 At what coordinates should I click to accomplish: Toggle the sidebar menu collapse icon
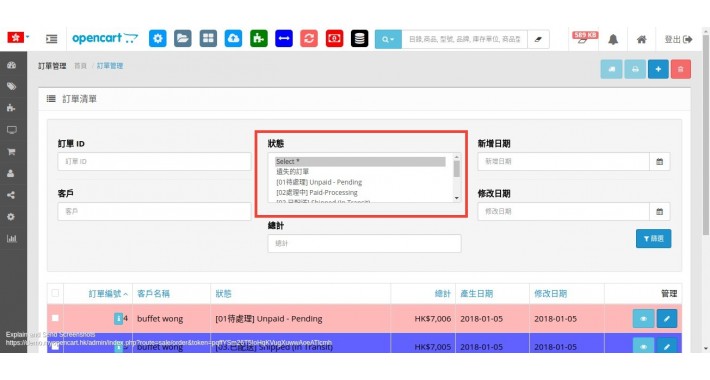click(52, 39)
